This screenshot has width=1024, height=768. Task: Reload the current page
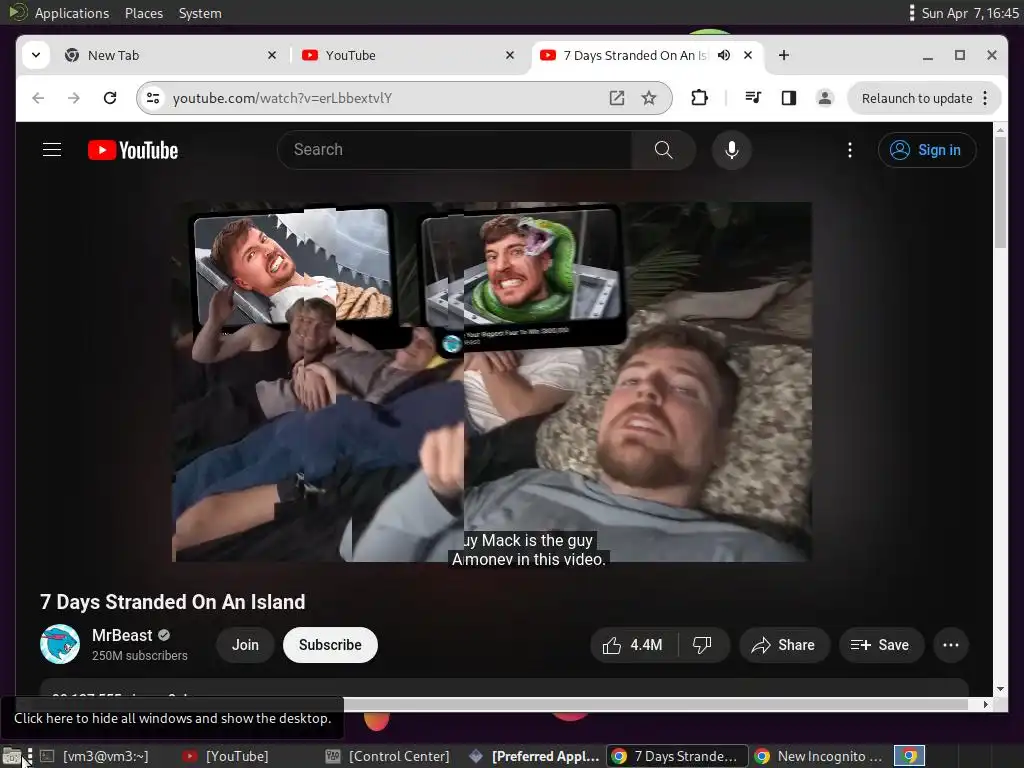click(x=110, y=98)
